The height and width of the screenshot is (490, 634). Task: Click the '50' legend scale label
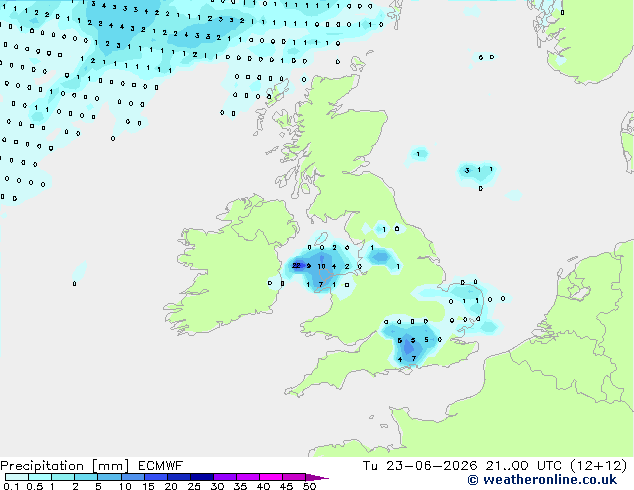(309, 486)
